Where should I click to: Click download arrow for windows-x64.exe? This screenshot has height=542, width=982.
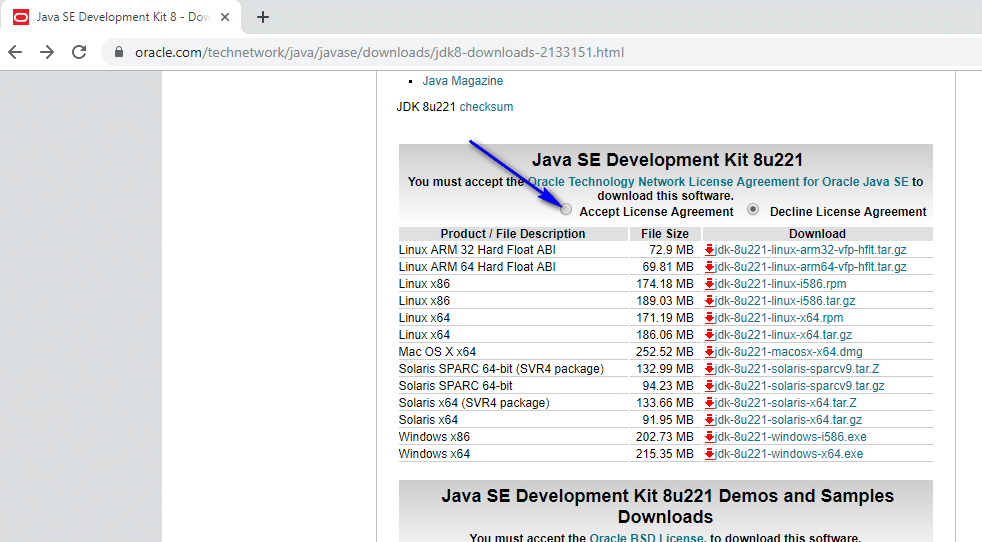point(710,454)
